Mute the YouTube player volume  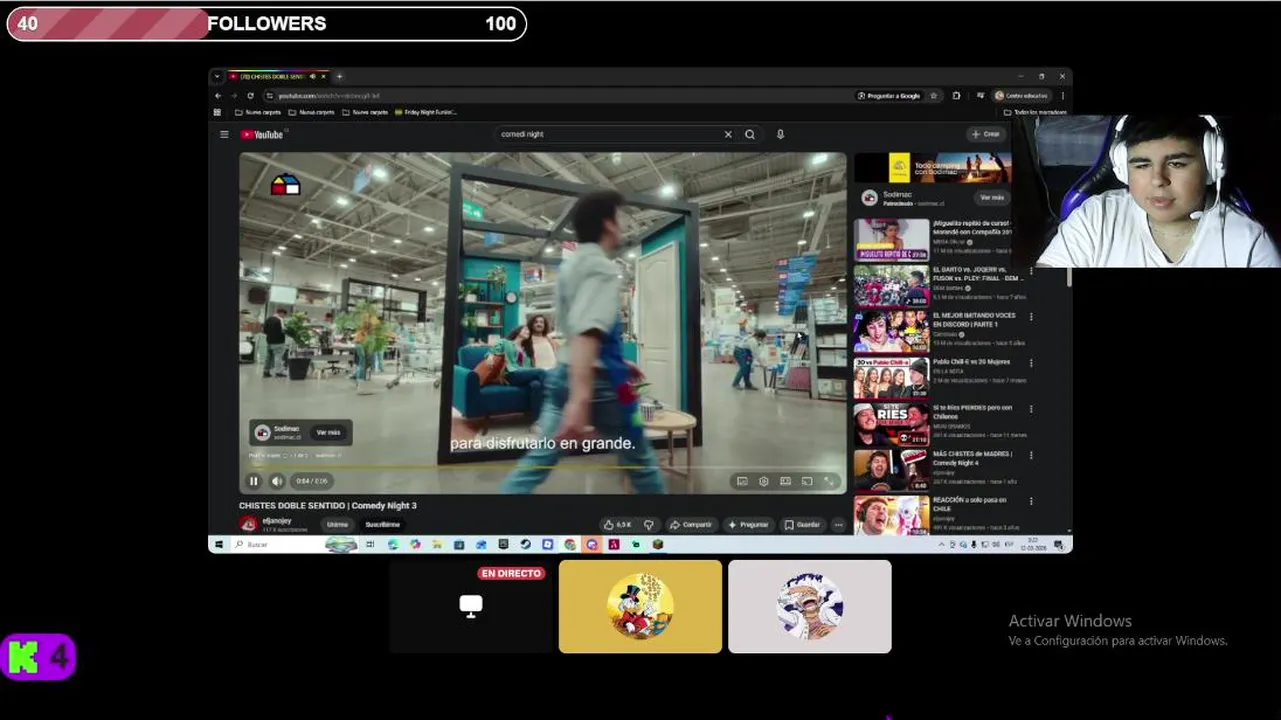coord(277,481)
